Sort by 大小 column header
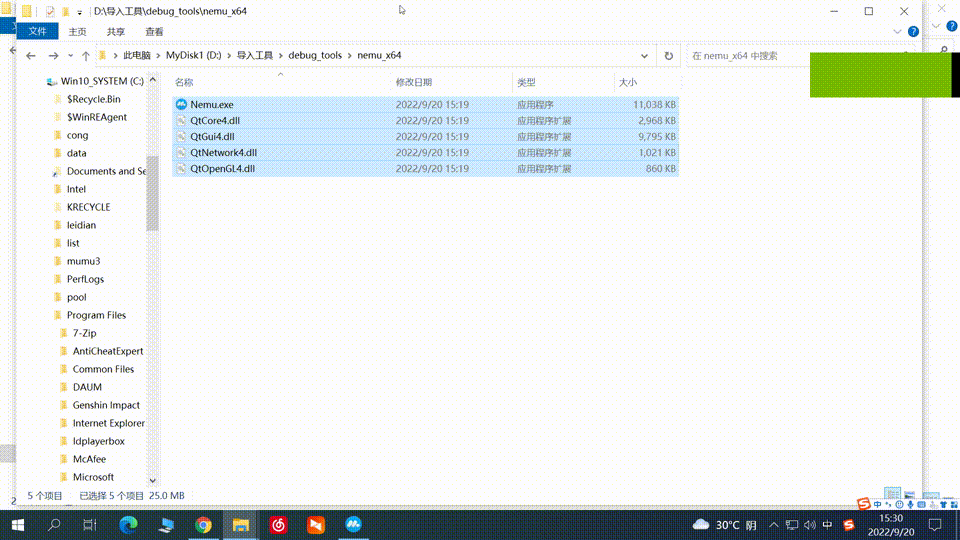The height and width of the screenshot is (540, 960). point(628,82)
